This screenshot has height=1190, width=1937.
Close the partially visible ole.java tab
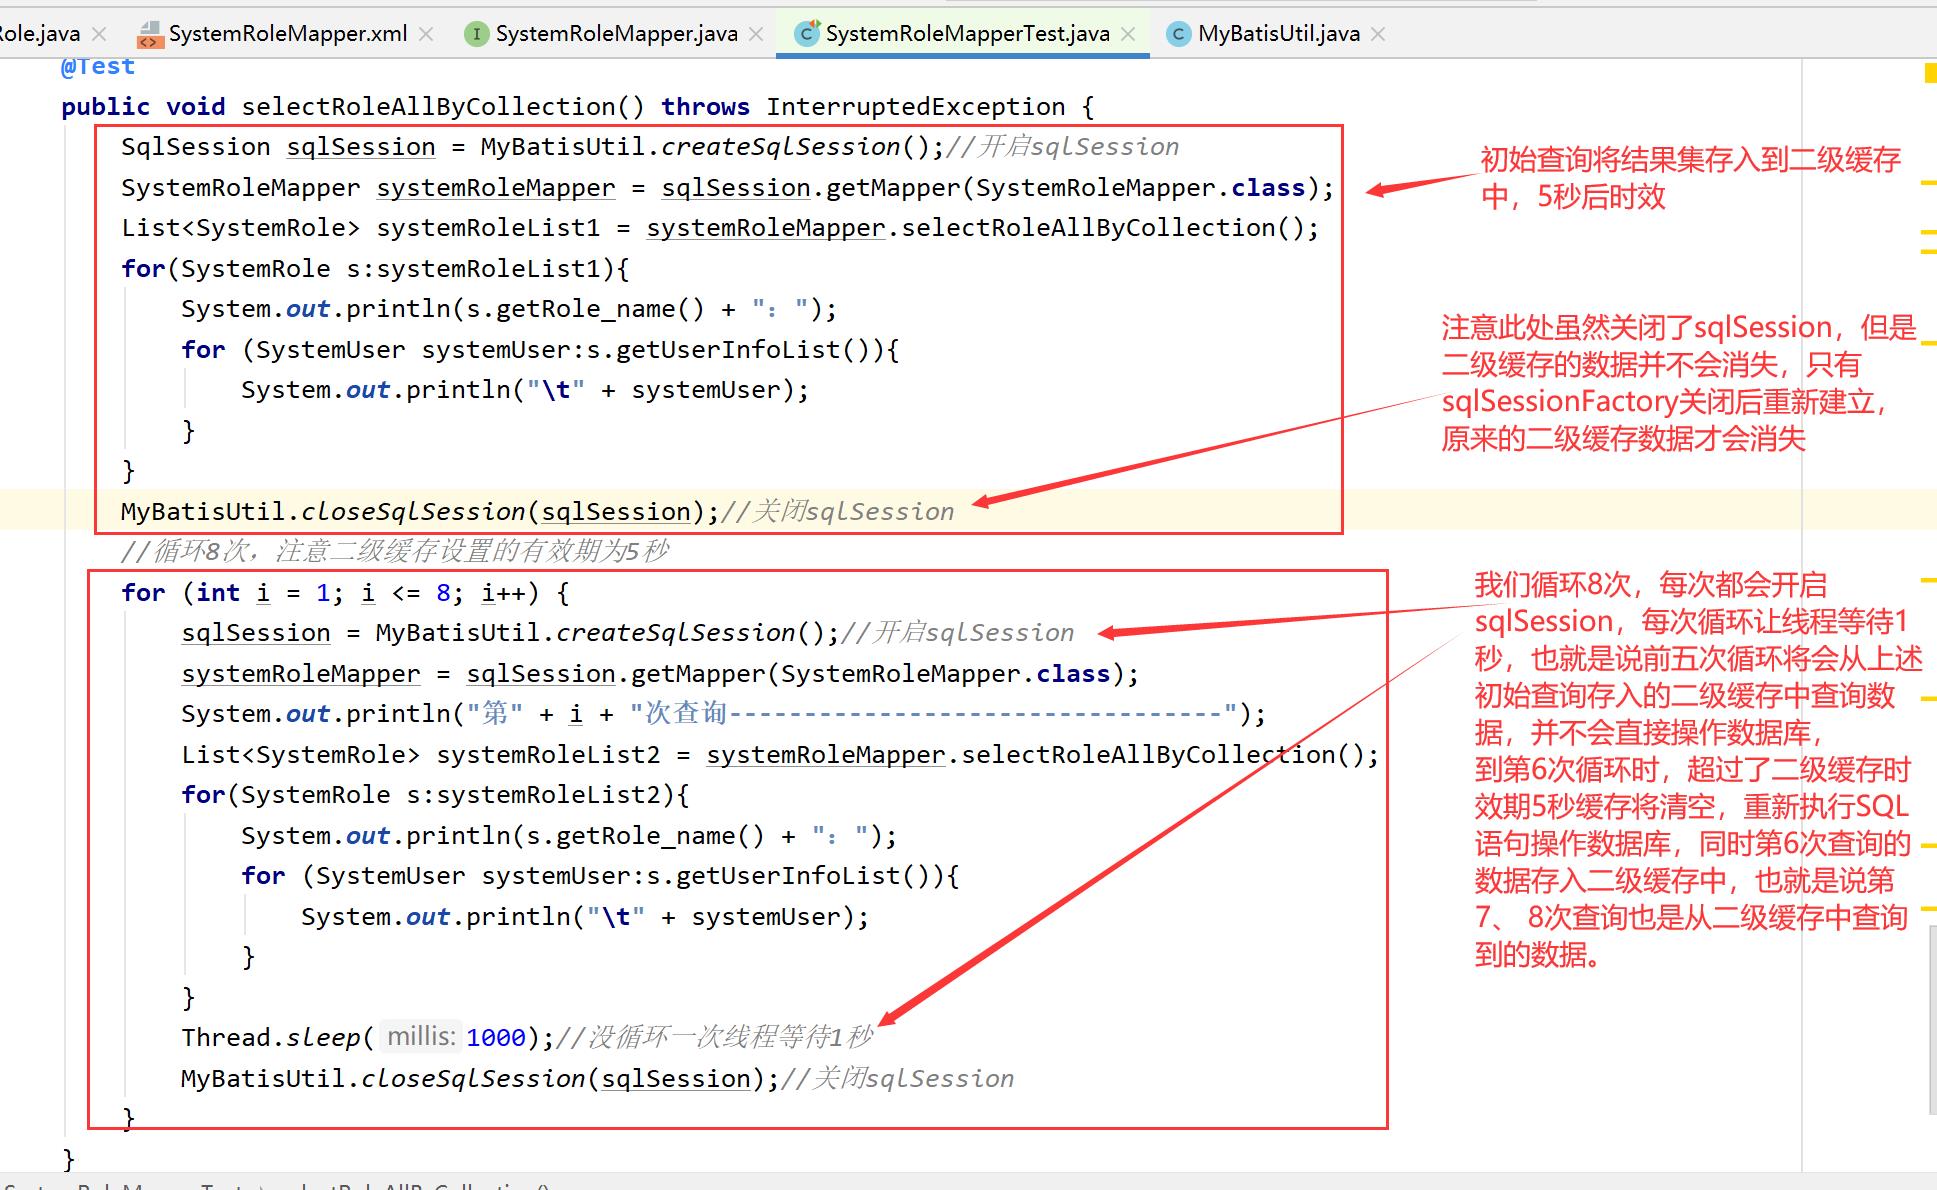click(x=99, y=34)
